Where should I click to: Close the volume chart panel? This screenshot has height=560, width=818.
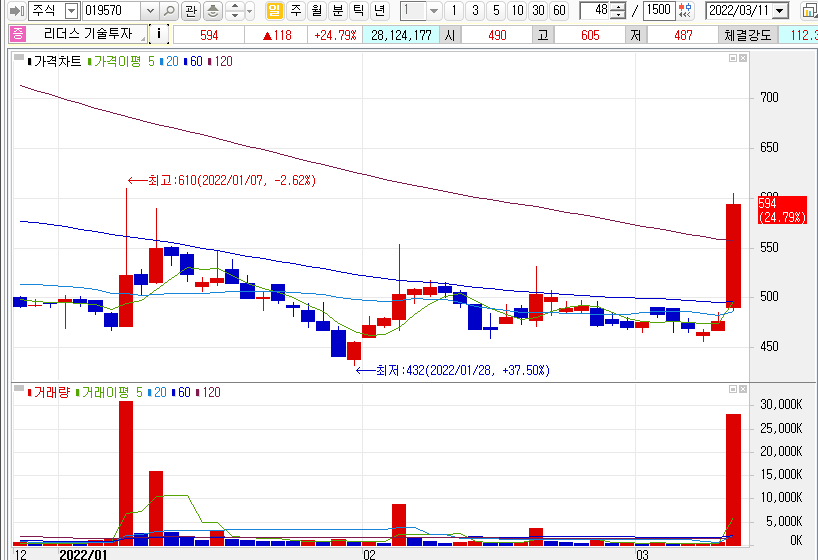click(x=743, y=389)
